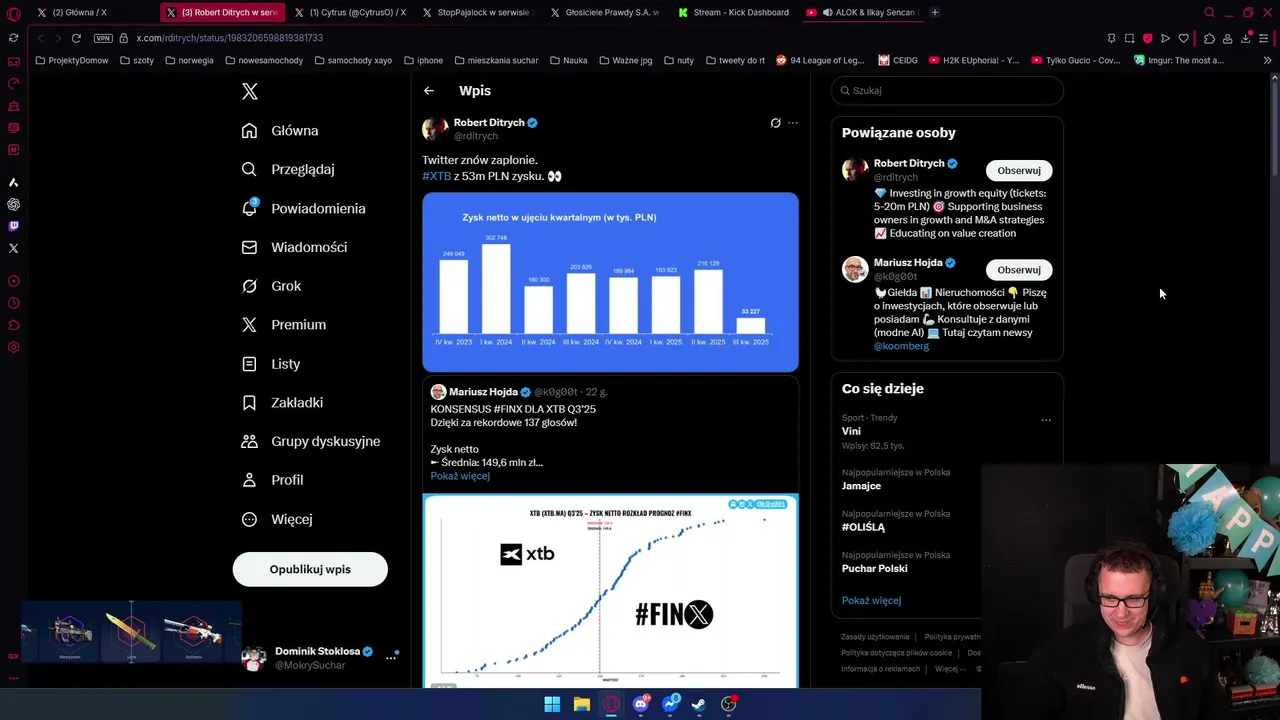
Task: Open the mieszkania suchar bookmark folder
Action: [495, 61]
